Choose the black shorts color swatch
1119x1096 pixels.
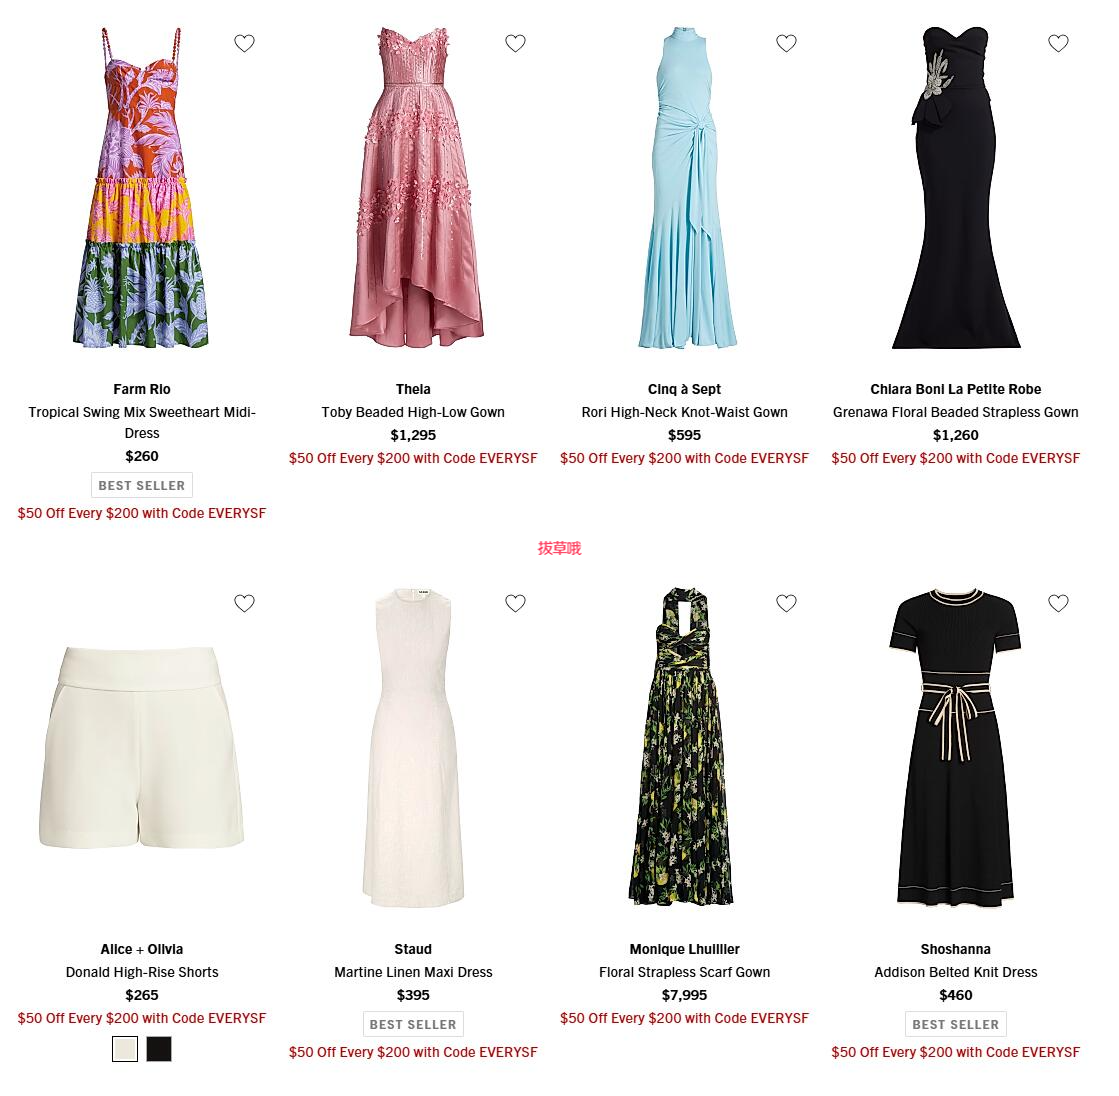pos(159,1049)
